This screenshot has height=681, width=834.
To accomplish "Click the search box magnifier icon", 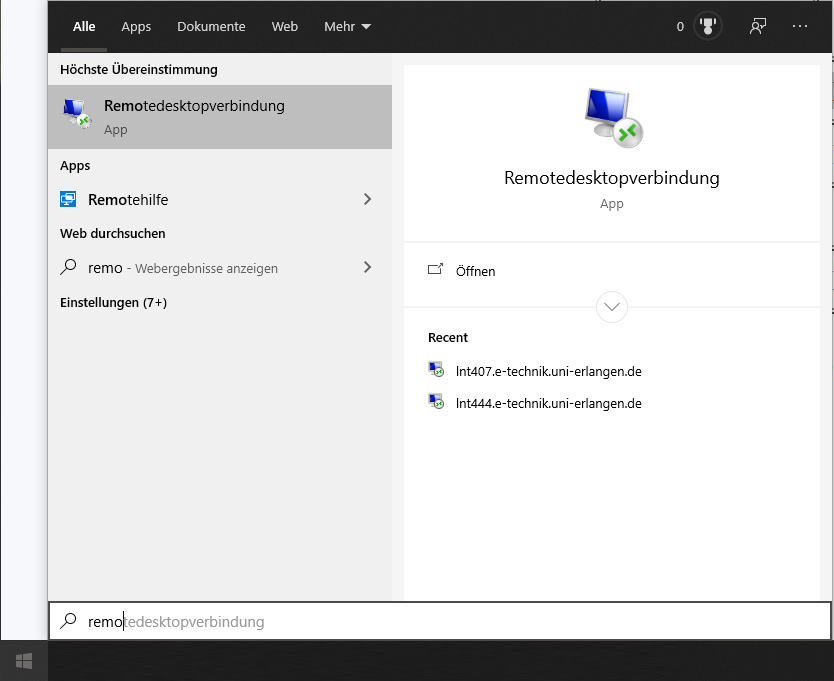I will tap(68, 620).
